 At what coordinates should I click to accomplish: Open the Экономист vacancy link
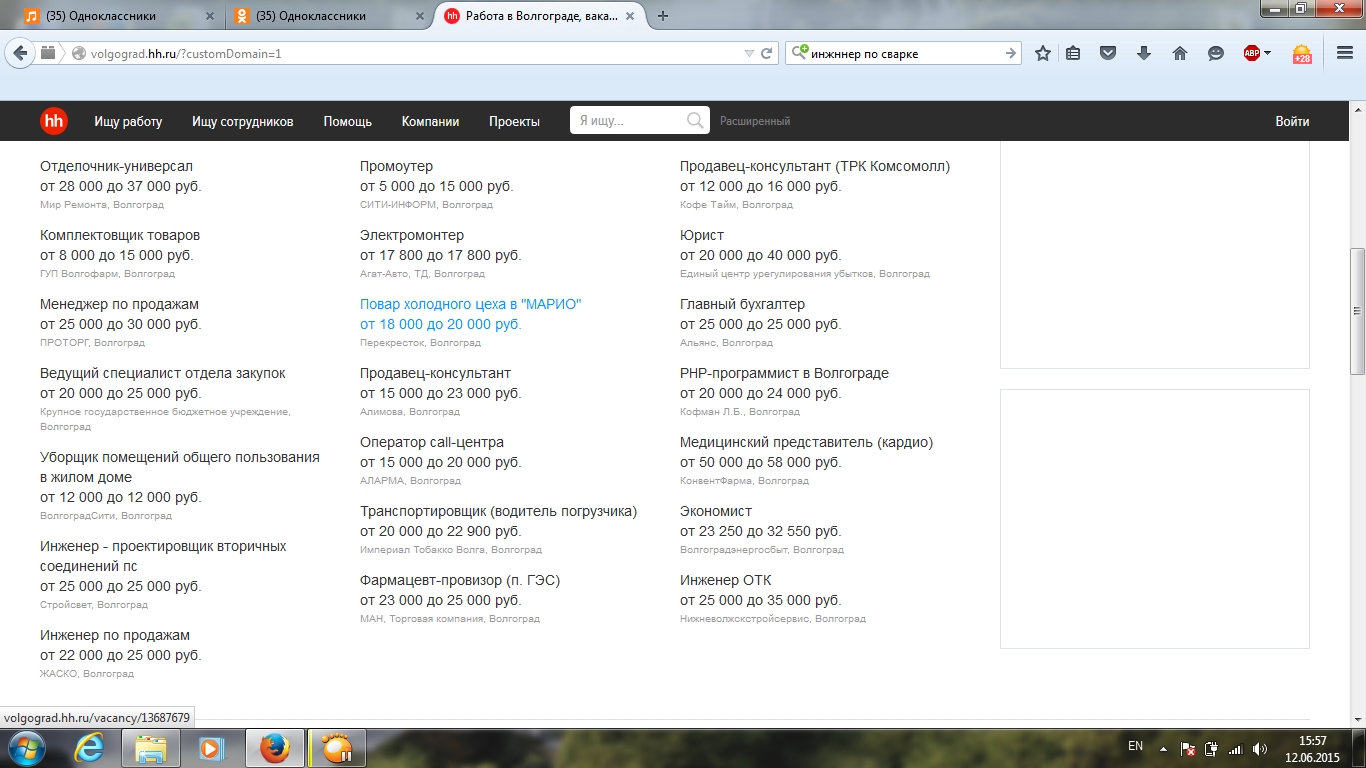[716, 511]
